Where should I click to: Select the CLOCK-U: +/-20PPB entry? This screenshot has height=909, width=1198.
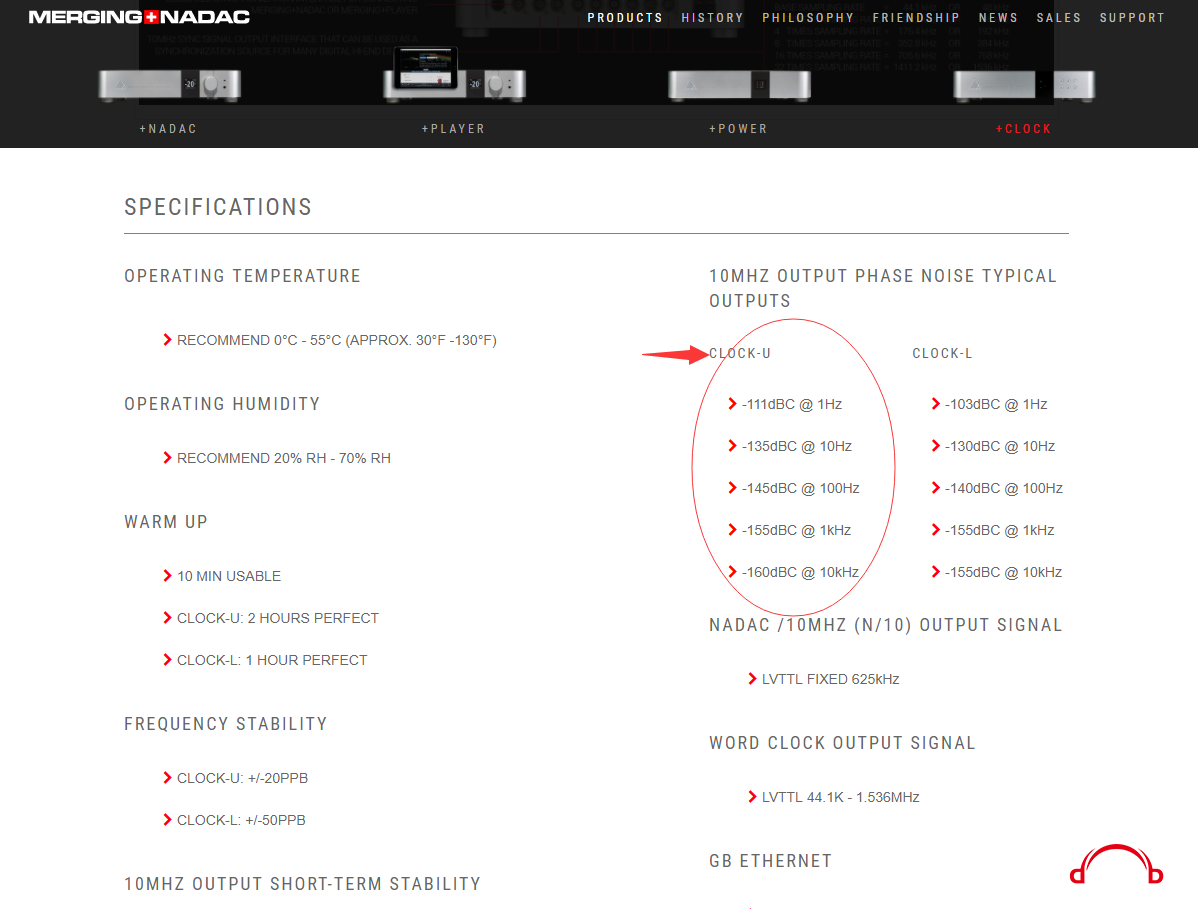click(x=242, y=778)
